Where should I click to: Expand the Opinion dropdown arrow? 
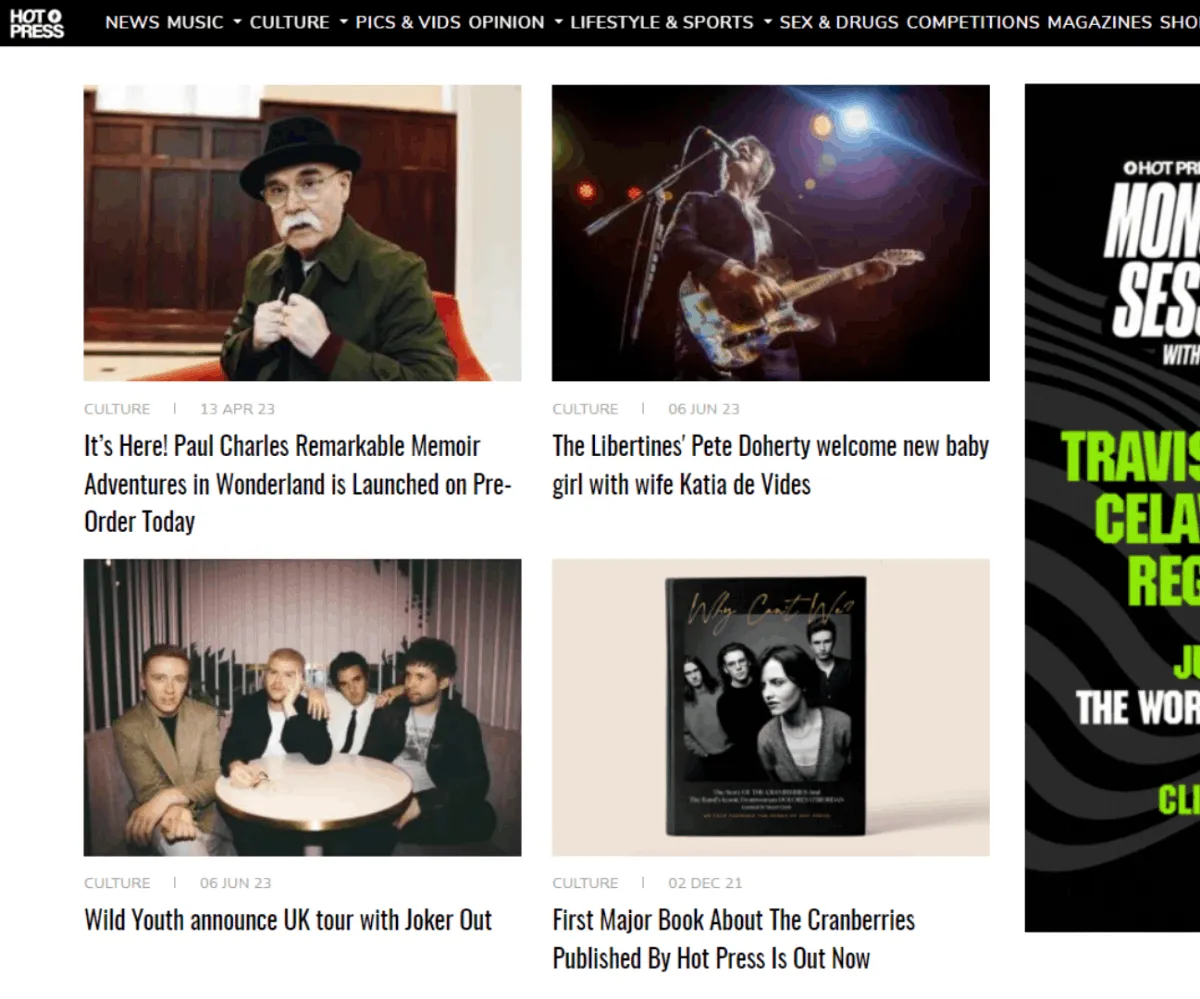coord(558,22)
